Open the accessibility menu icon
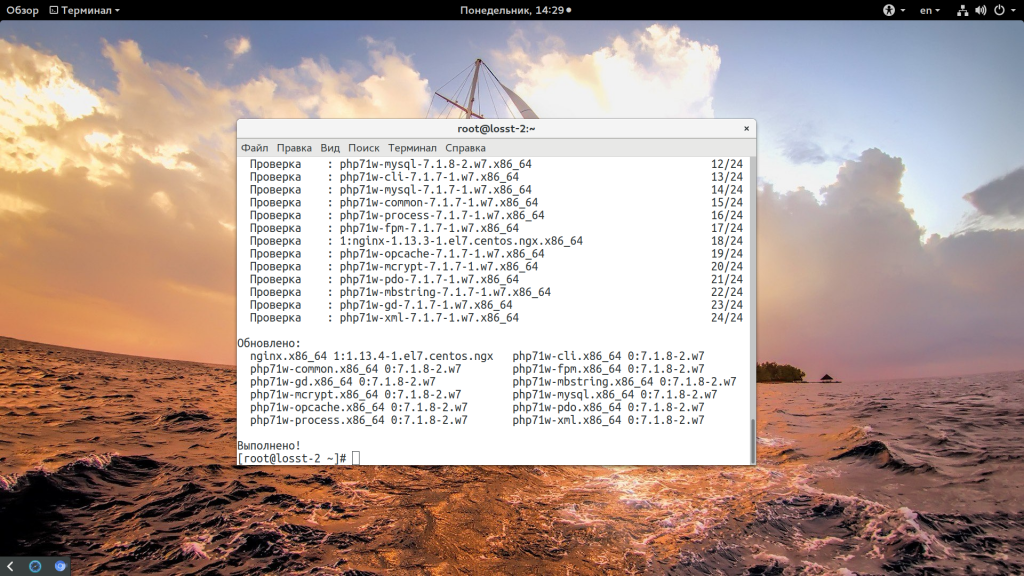1024x576 pixels. tap(887, 10)
